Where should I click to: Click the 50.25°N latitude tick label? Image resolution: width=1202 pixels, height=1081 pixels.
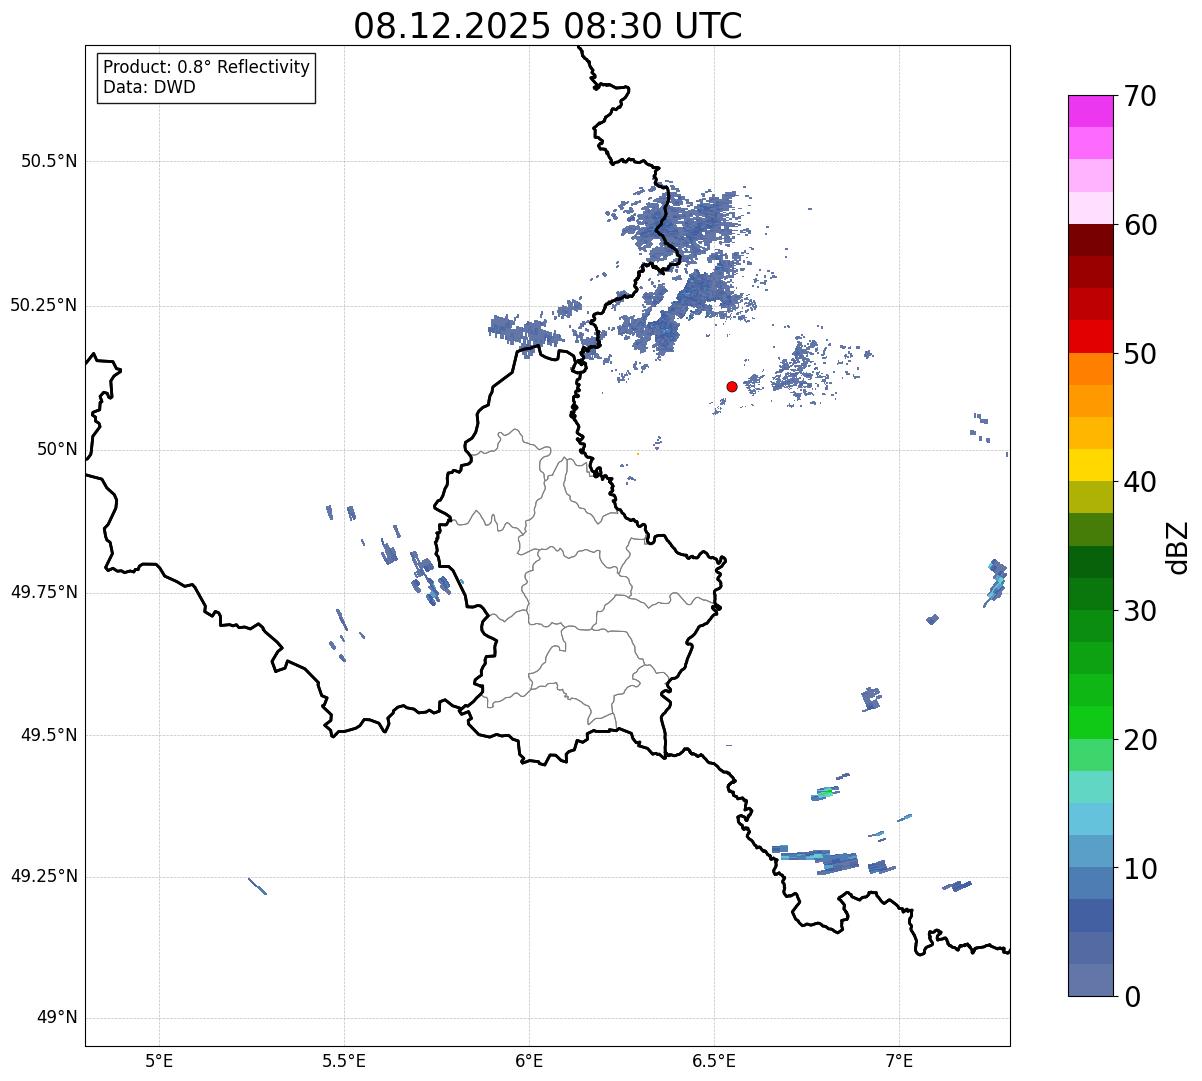coord(44,305)
